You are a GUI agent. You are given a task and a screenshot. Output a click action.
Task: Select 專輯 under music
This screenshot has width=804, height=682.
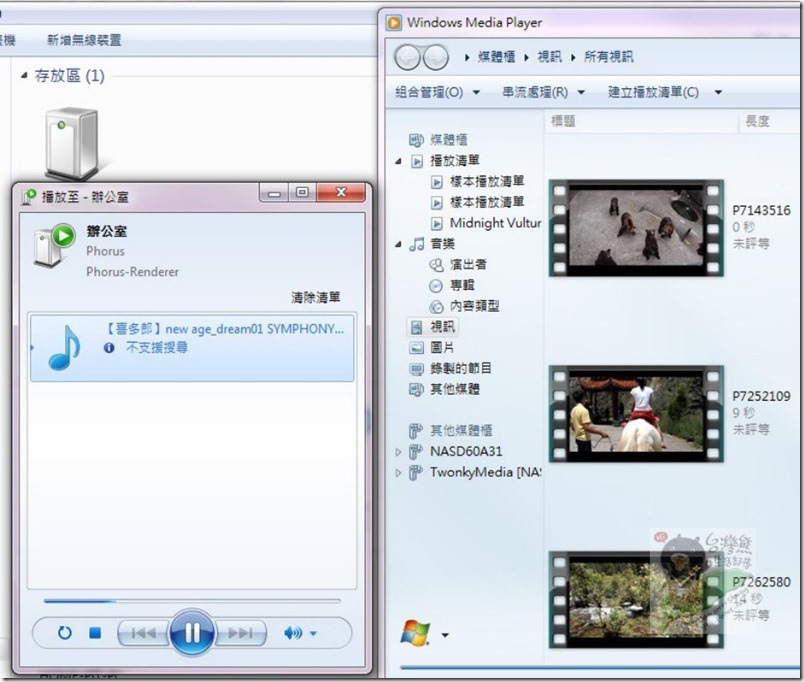pos(462,285)
